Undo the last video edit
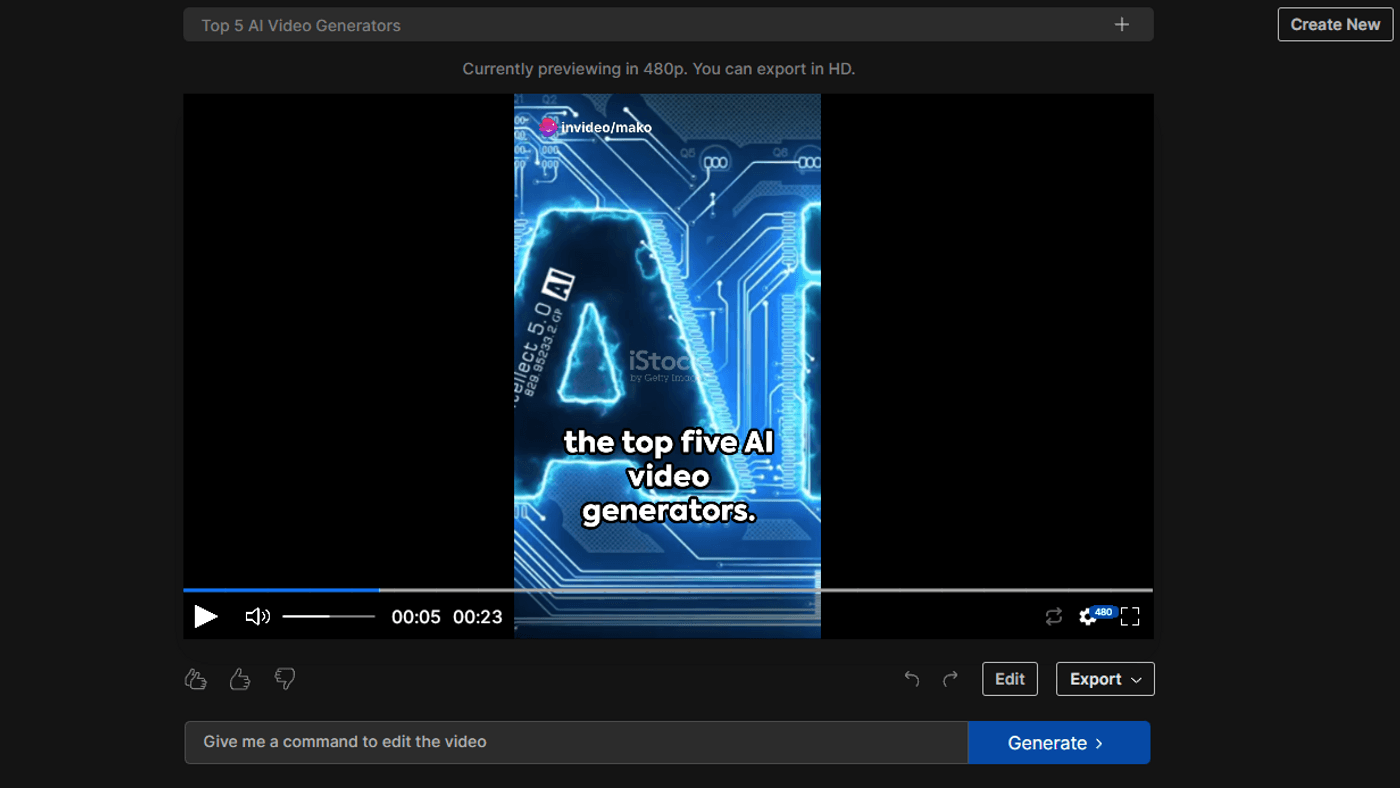Viewport: 1400px width, 788px height. click(911, 678)
